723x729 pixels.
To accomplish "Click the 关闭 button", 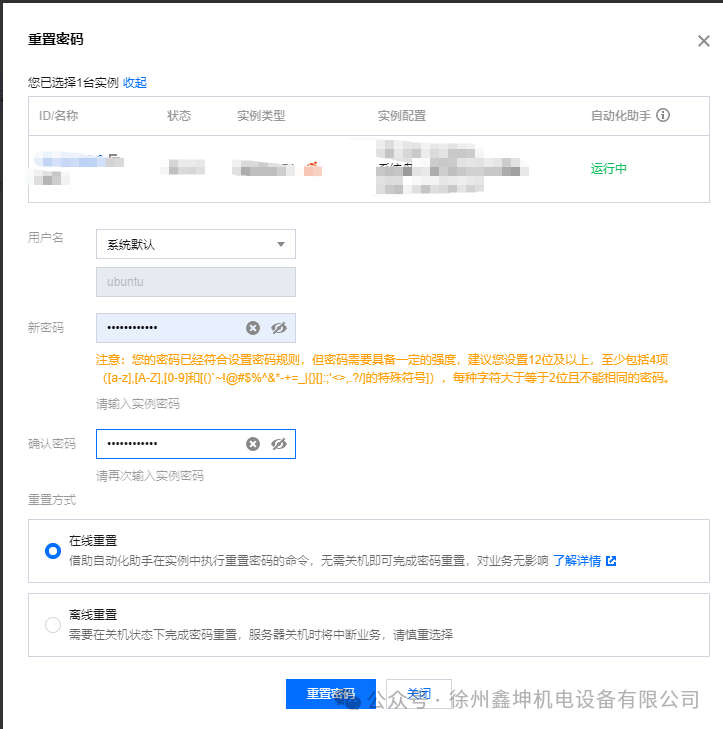I will [418, 694].
